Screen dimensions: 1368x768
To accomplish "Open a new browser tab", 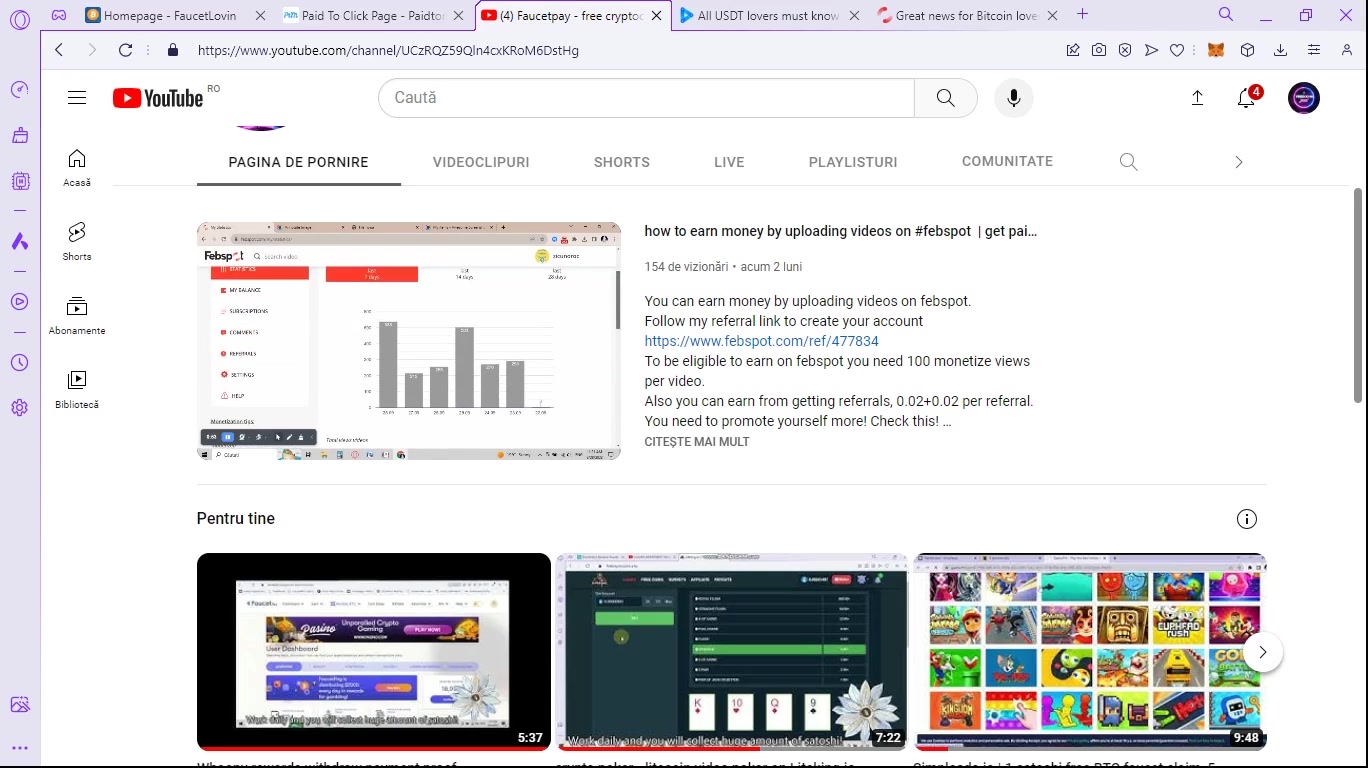I will point(1082,15).
